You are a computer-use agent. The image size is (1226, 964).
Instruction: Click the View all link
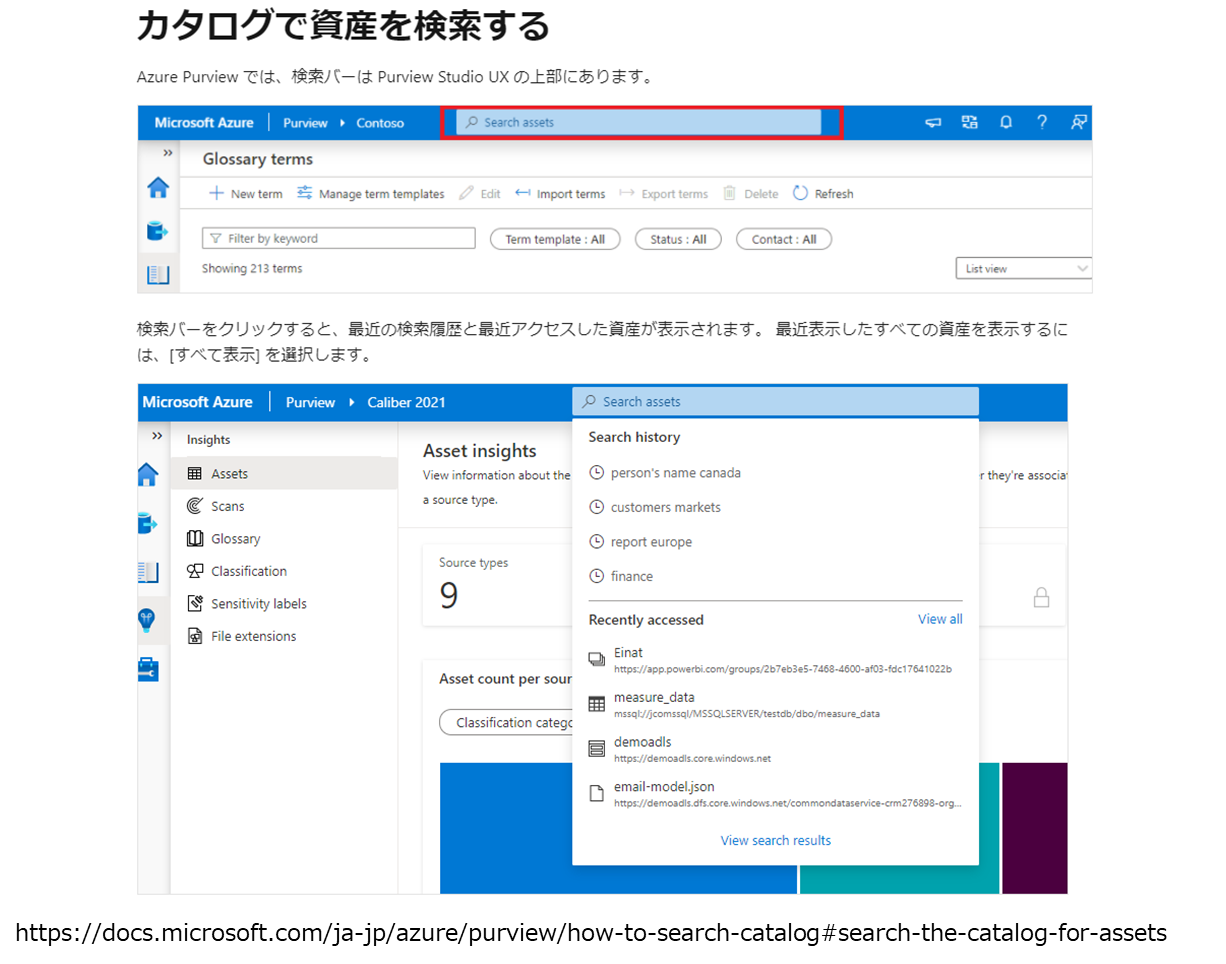(x=940, y=619)
